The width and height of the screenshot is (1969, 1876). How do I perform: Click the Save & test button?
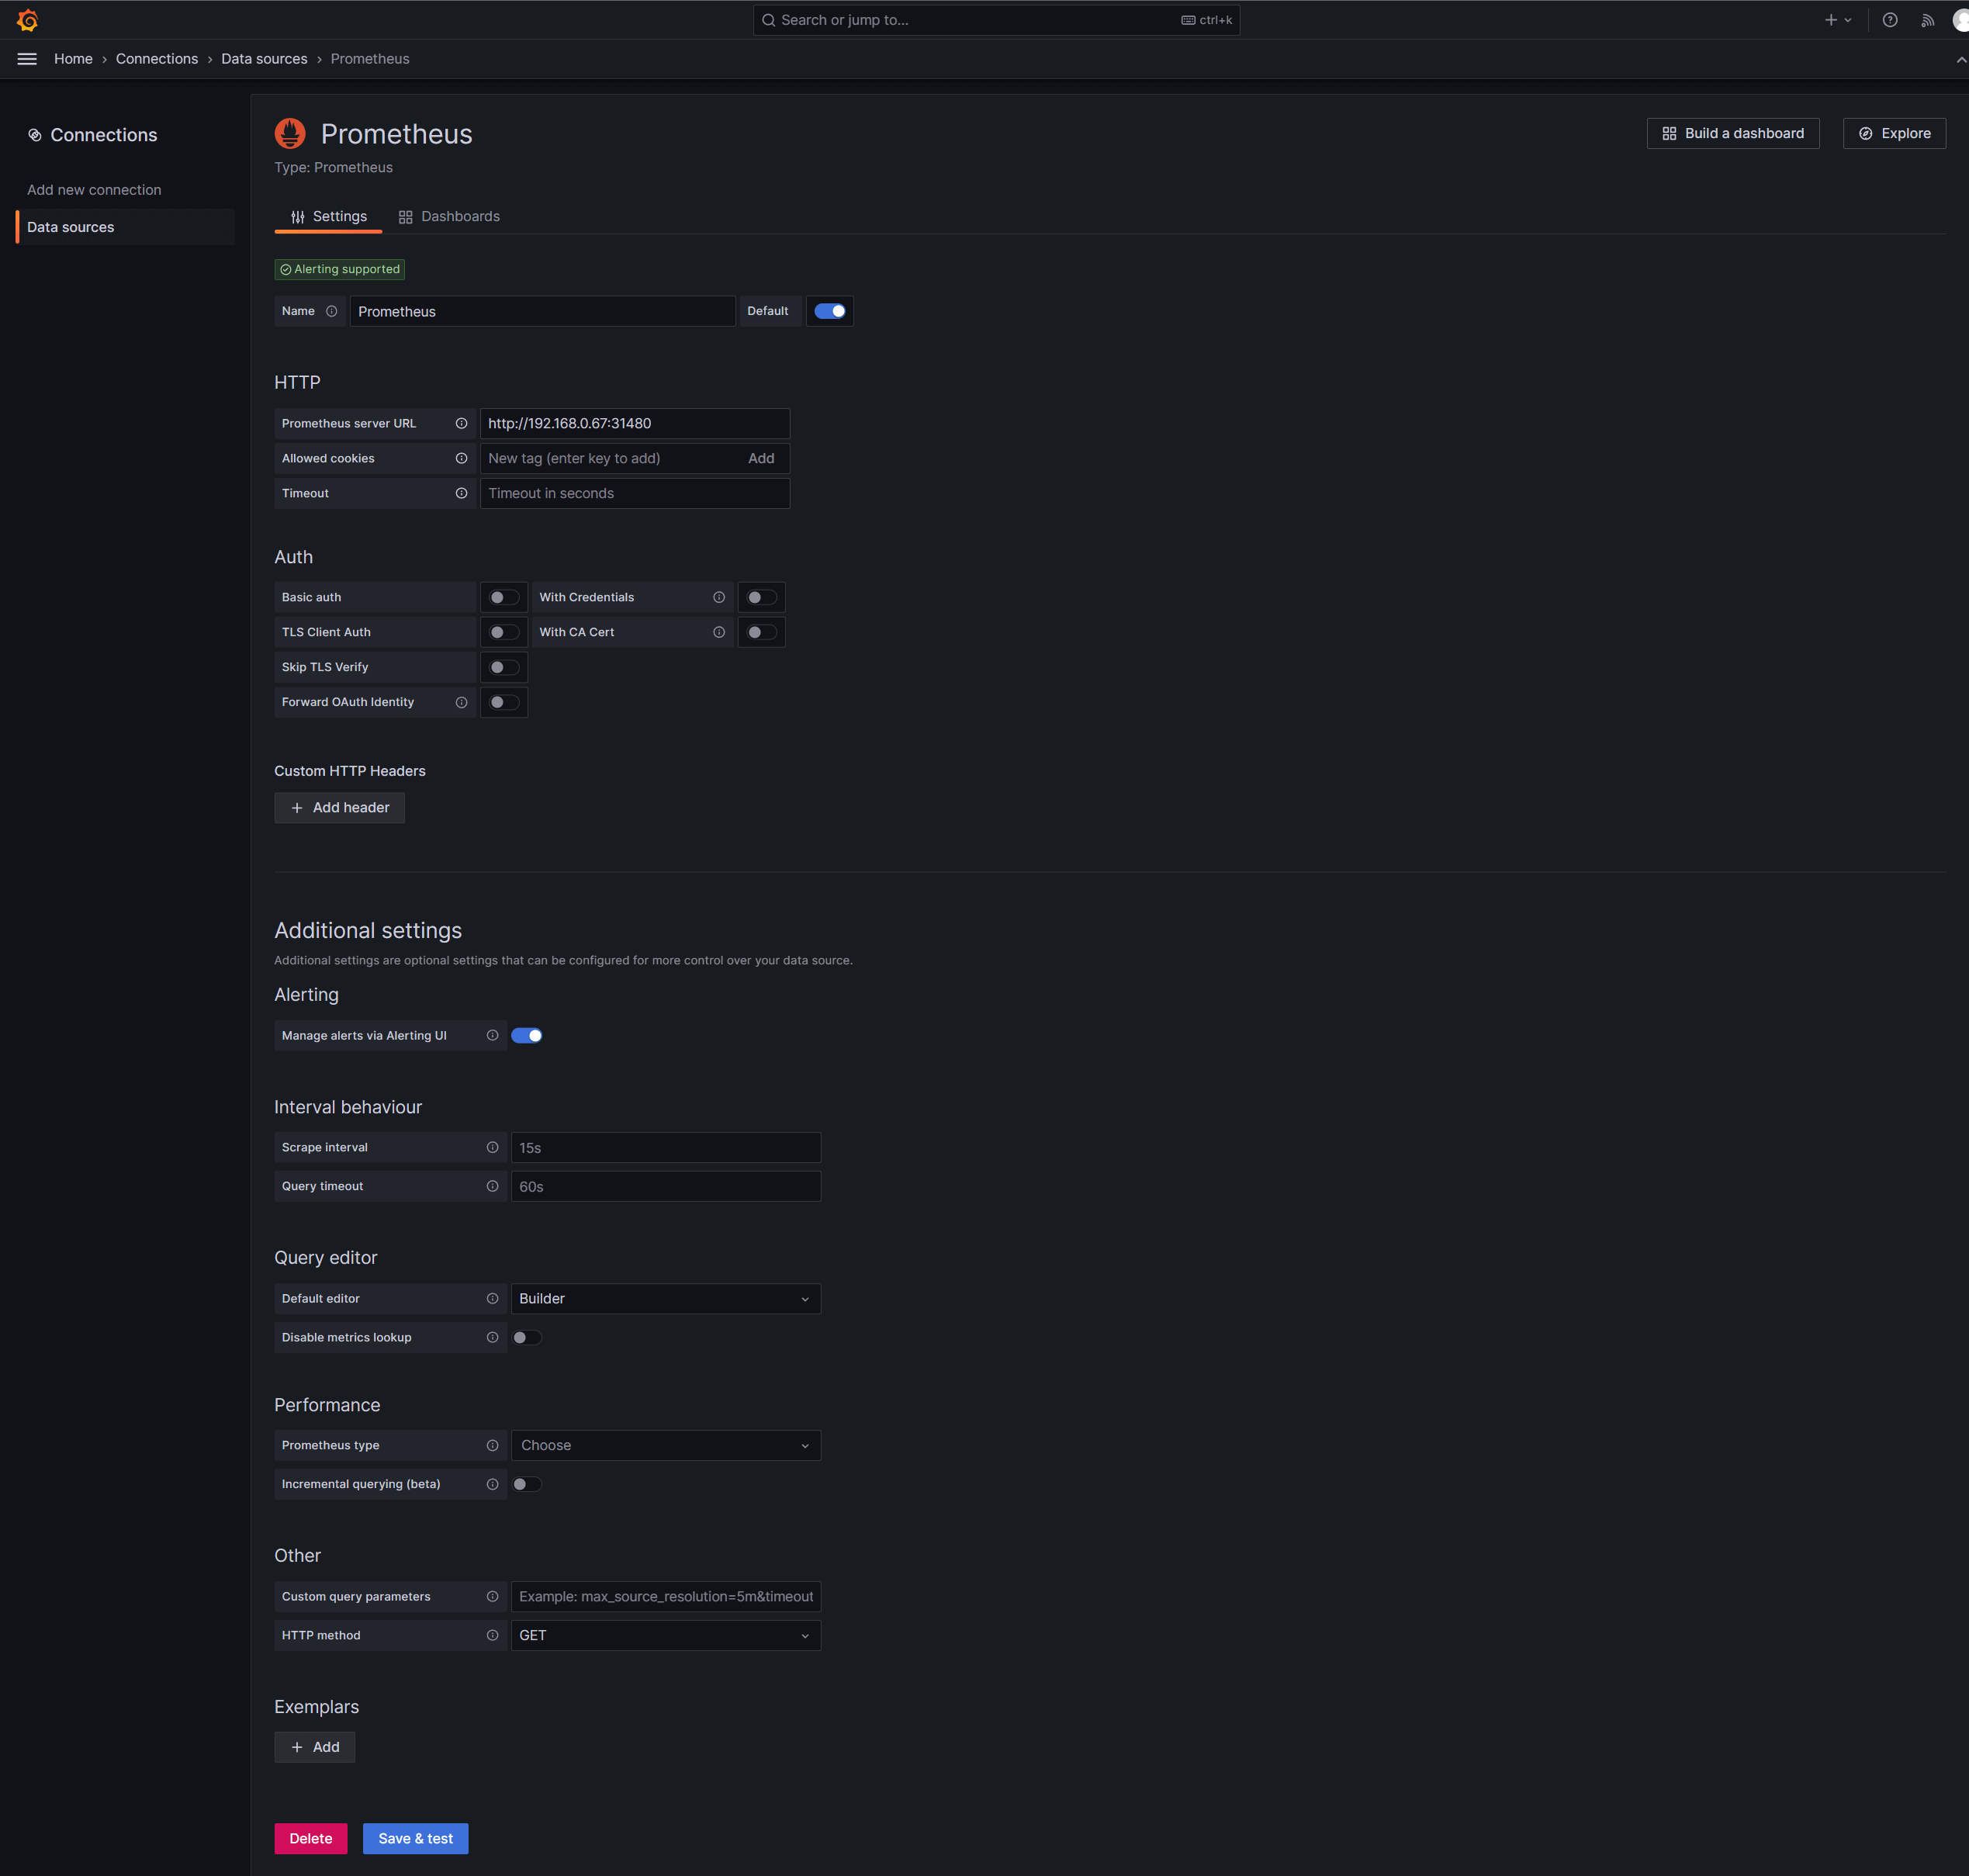pos(415,1838)
